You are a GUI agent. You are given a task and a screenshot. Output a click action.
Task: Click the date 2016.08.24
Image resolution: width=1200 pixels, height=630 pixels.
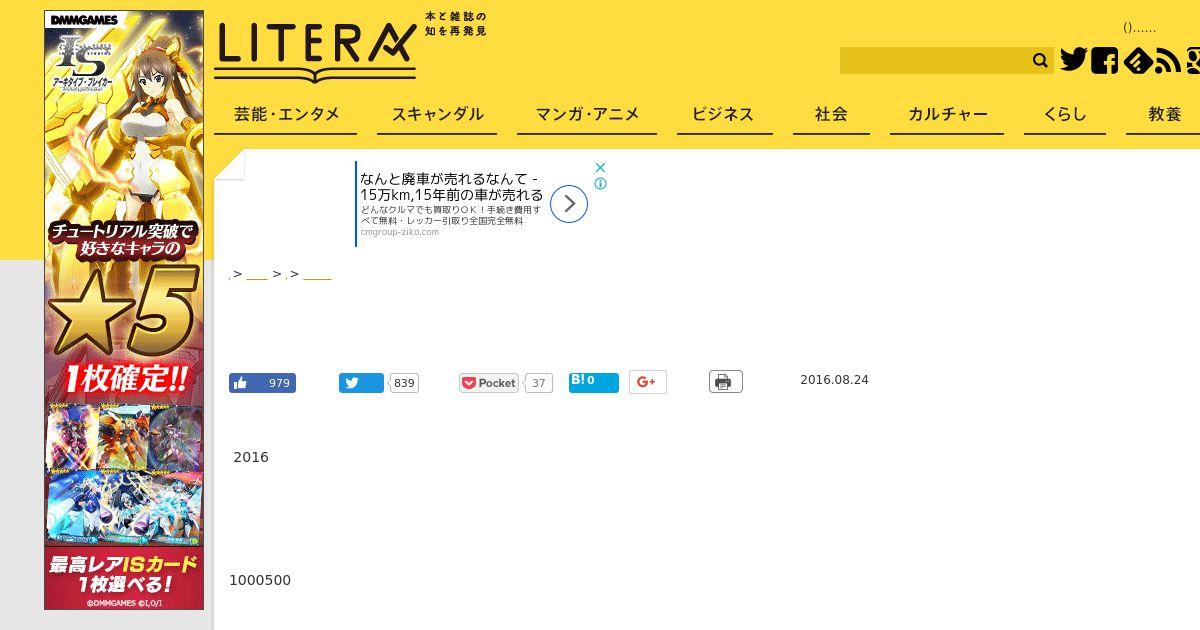pos(834,380)
